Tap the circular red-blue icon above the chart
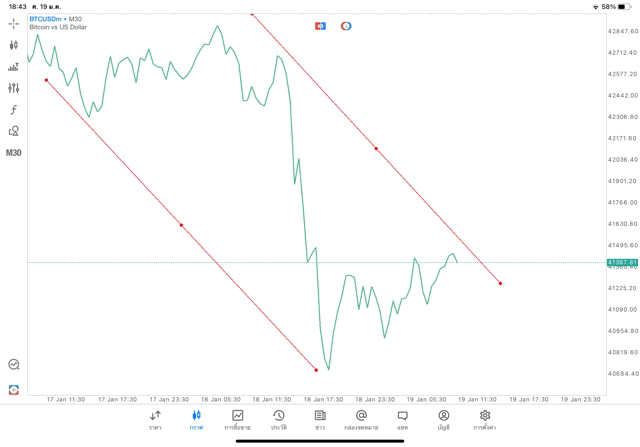The height and width of the screenshot is (447, 640). coord(346,25)
